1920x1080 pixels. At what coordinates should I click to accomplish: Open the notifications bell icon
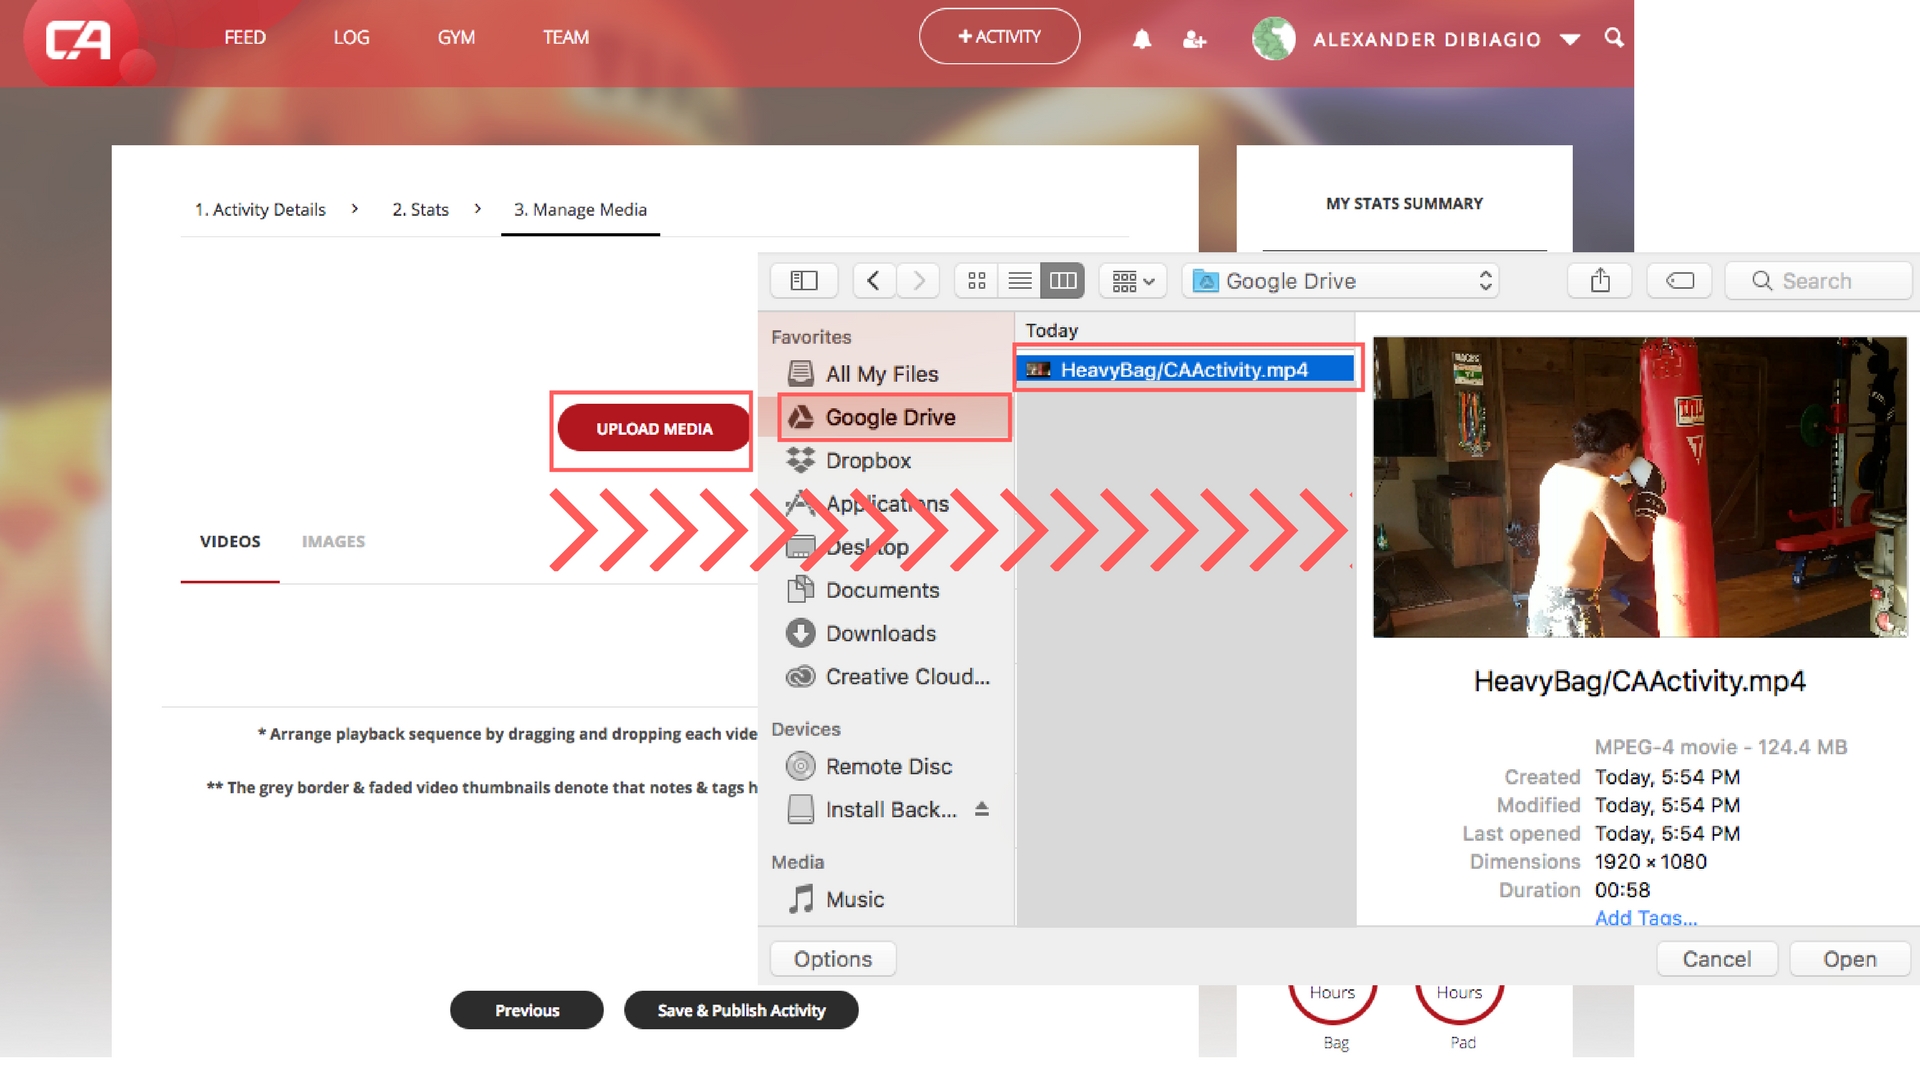pyautogui.click(x=1142, y=39)
